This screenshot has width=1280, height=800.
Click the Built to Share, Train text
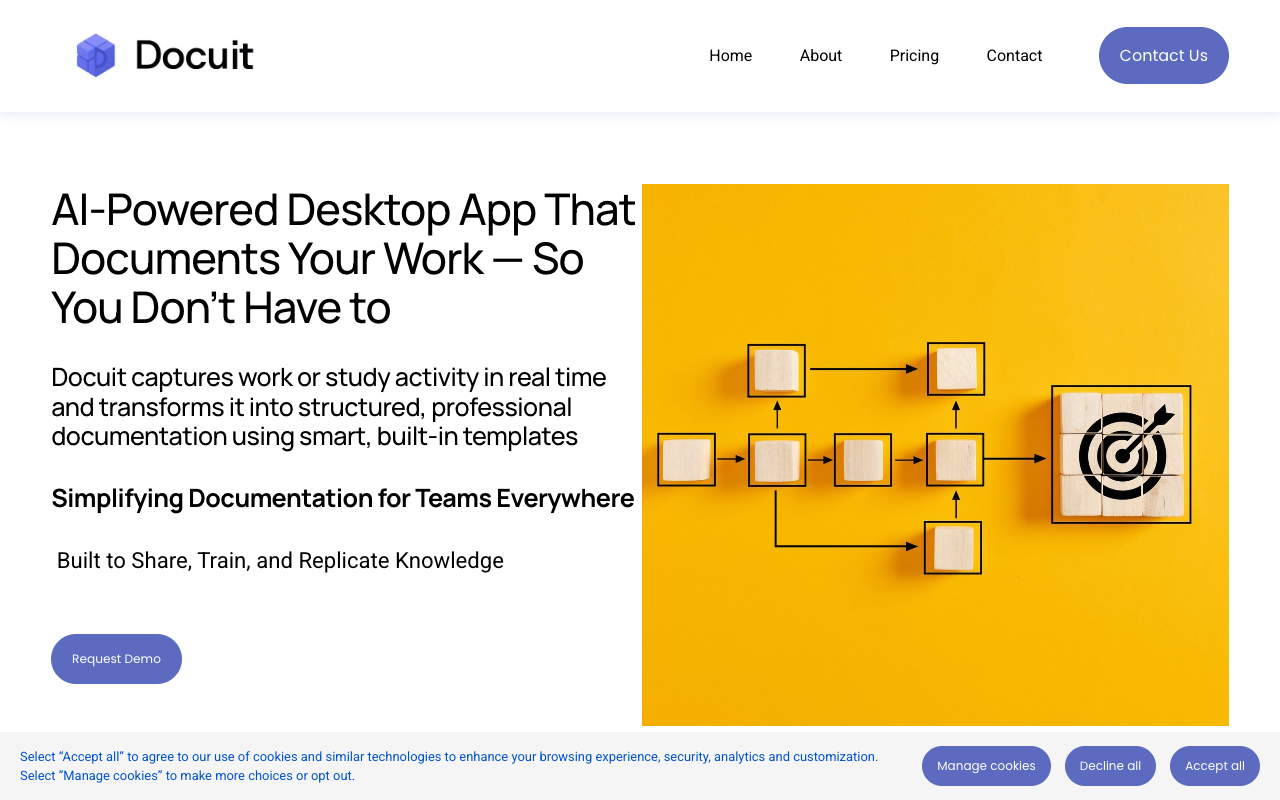pyautogui.click(x=280, y=560)
